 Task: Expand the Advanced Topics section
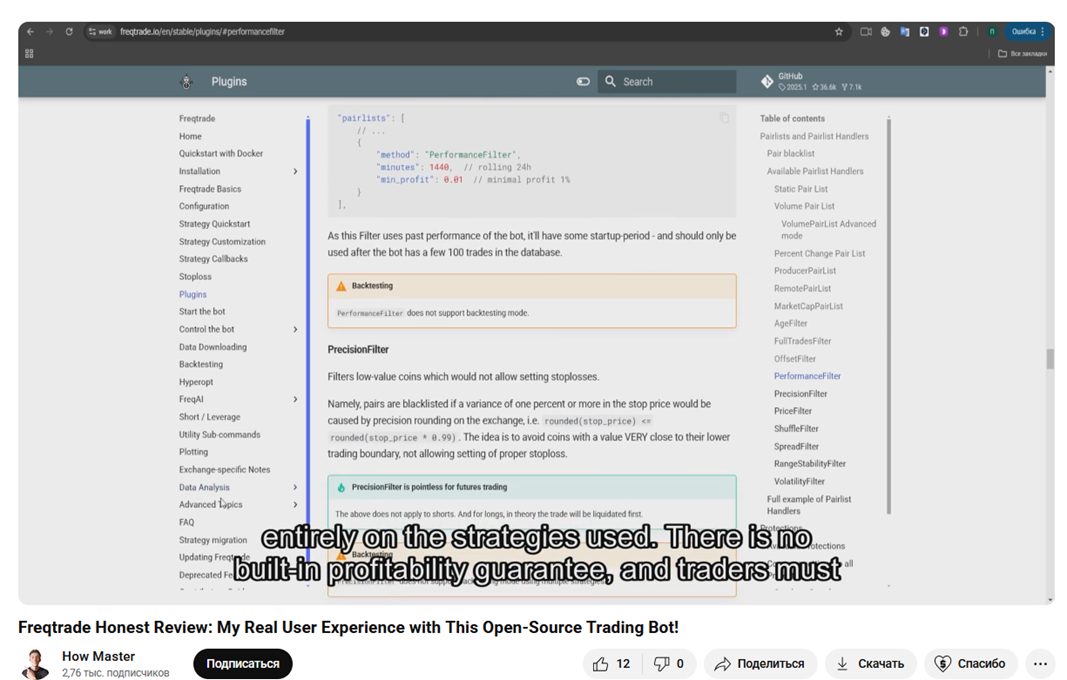tap(295, 505)
